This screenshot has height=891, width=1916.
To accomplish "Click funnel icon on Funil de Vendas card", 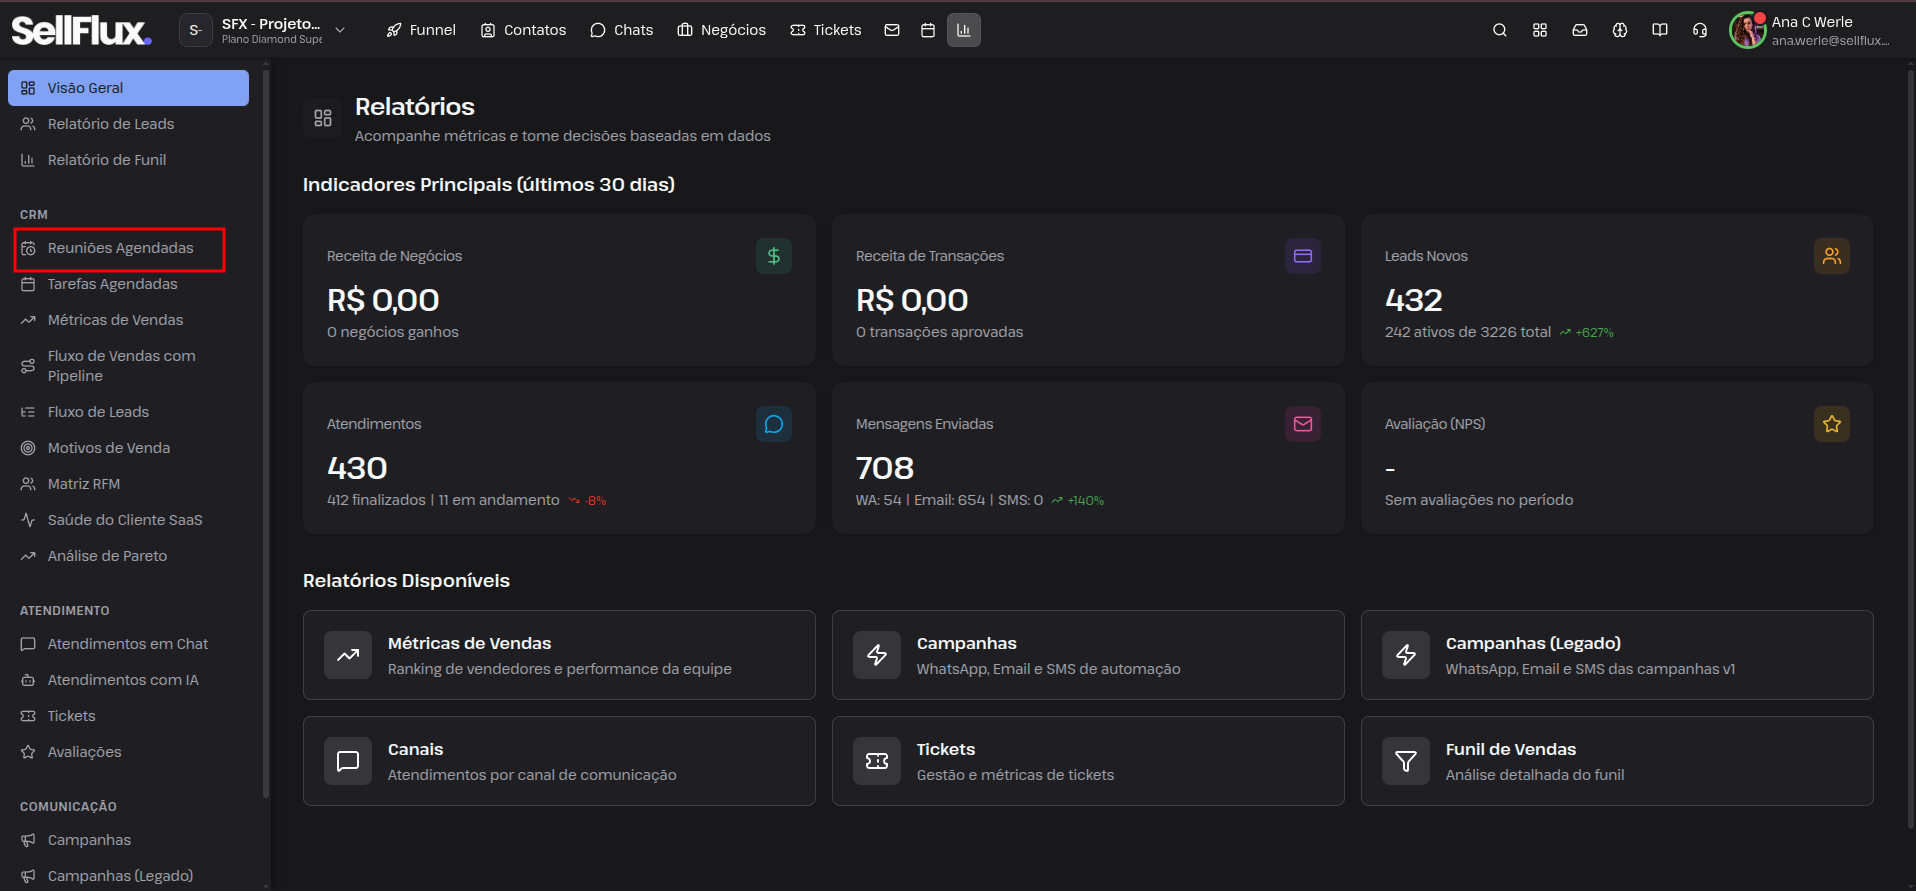I will pyautogui.click(x=1406, y=762).
